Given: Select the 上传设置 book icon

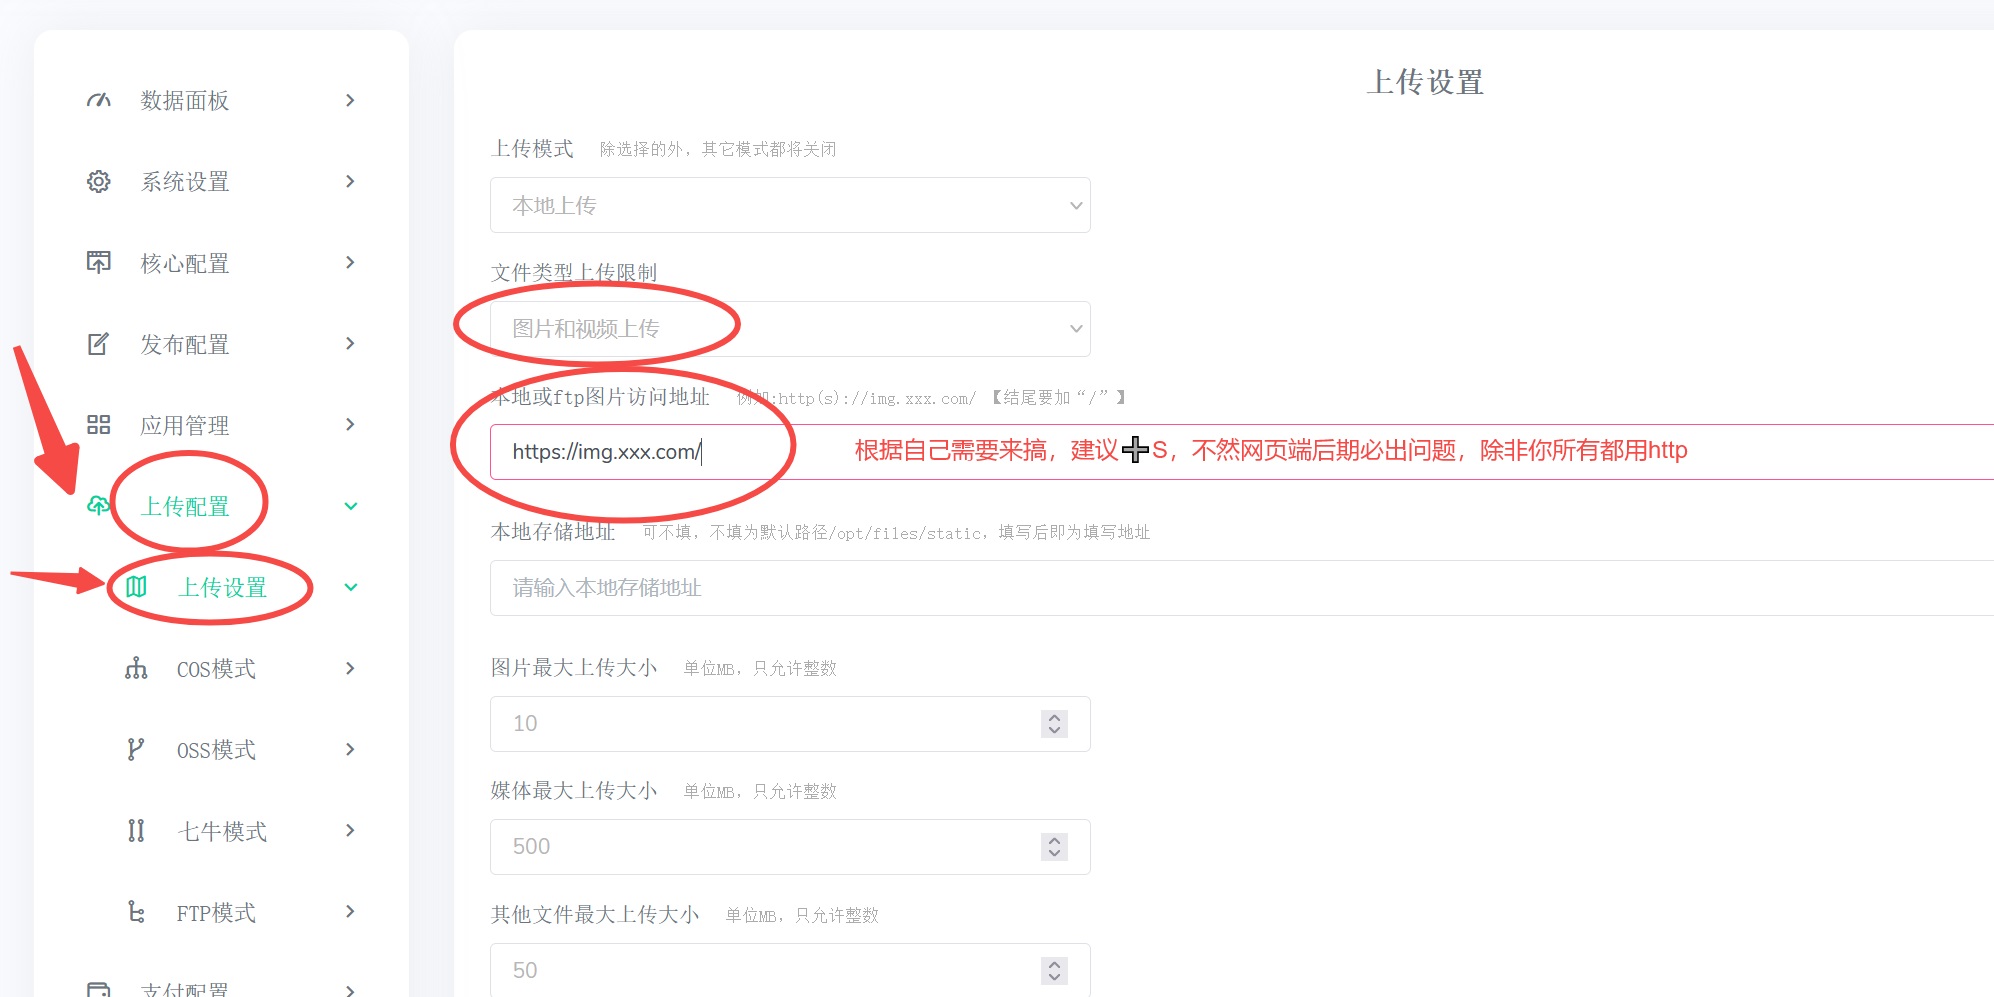Looking at the screenshot, I should pyautogui.click(x=137, y=588).
